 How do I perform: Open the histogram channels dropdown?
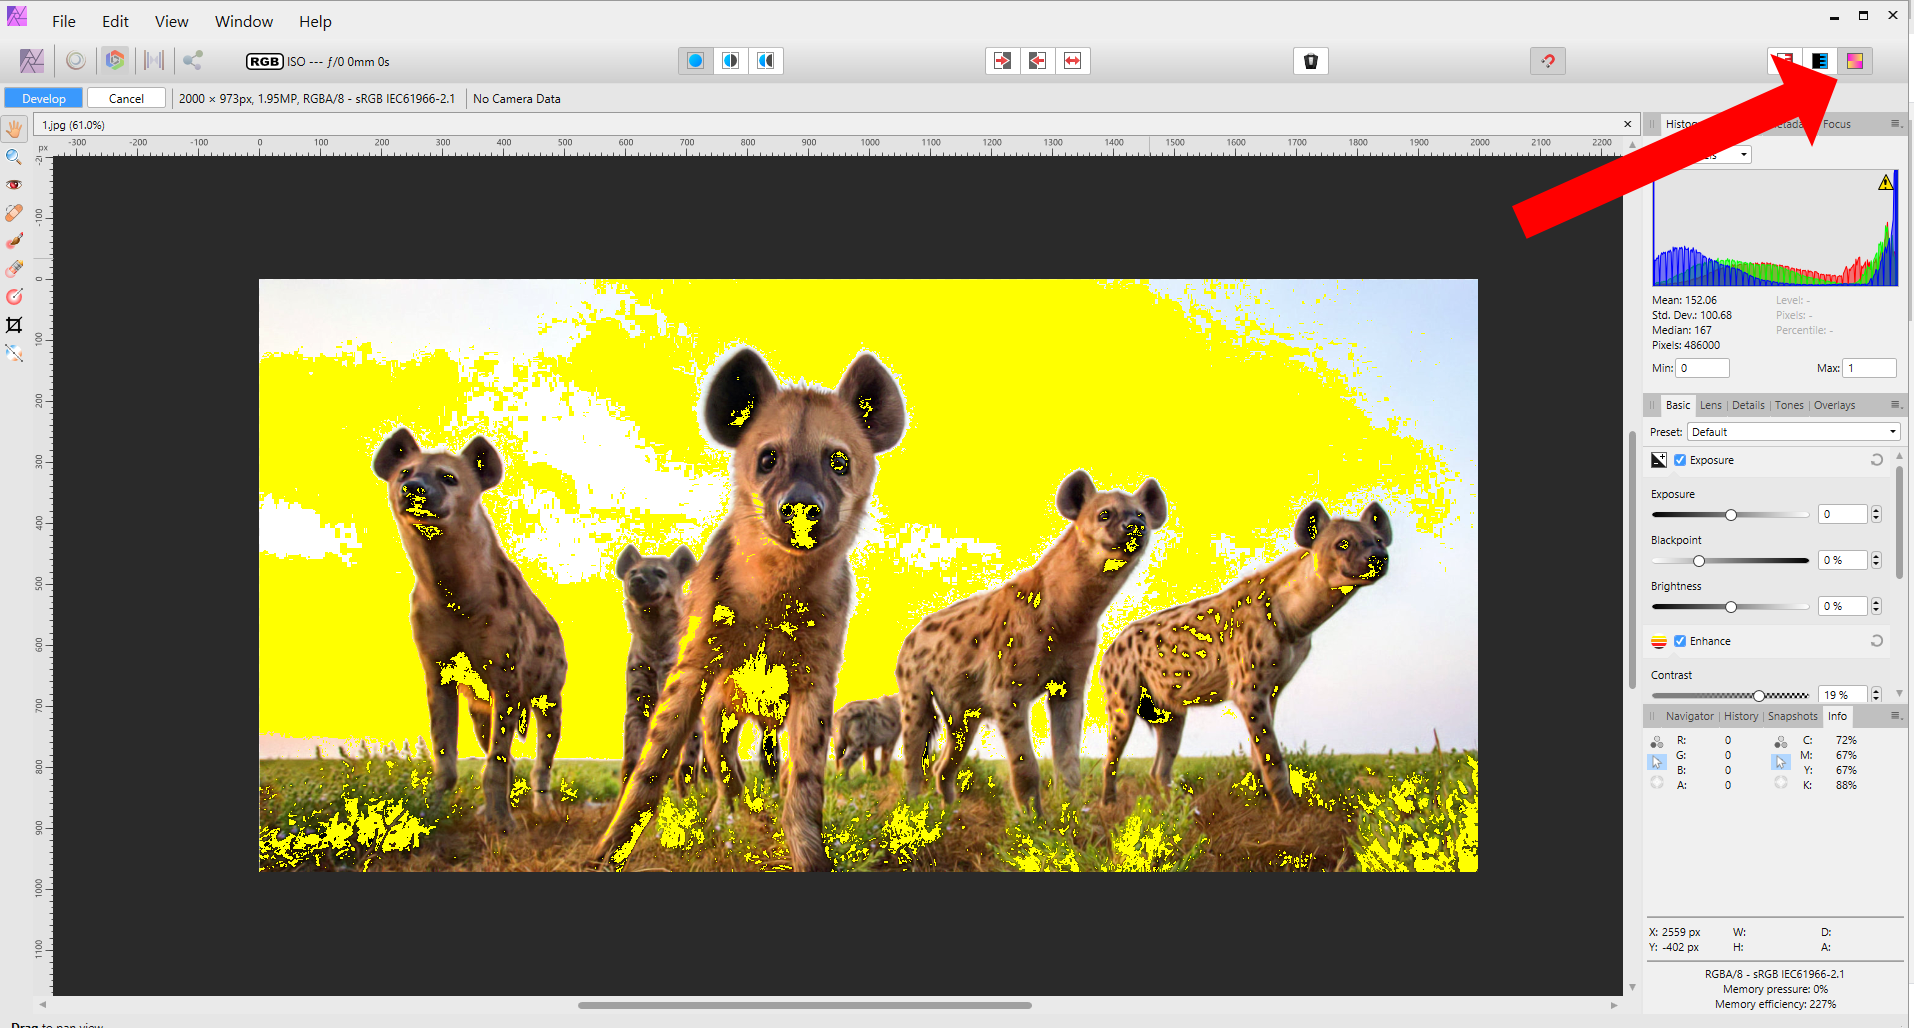pos(1743,155)
